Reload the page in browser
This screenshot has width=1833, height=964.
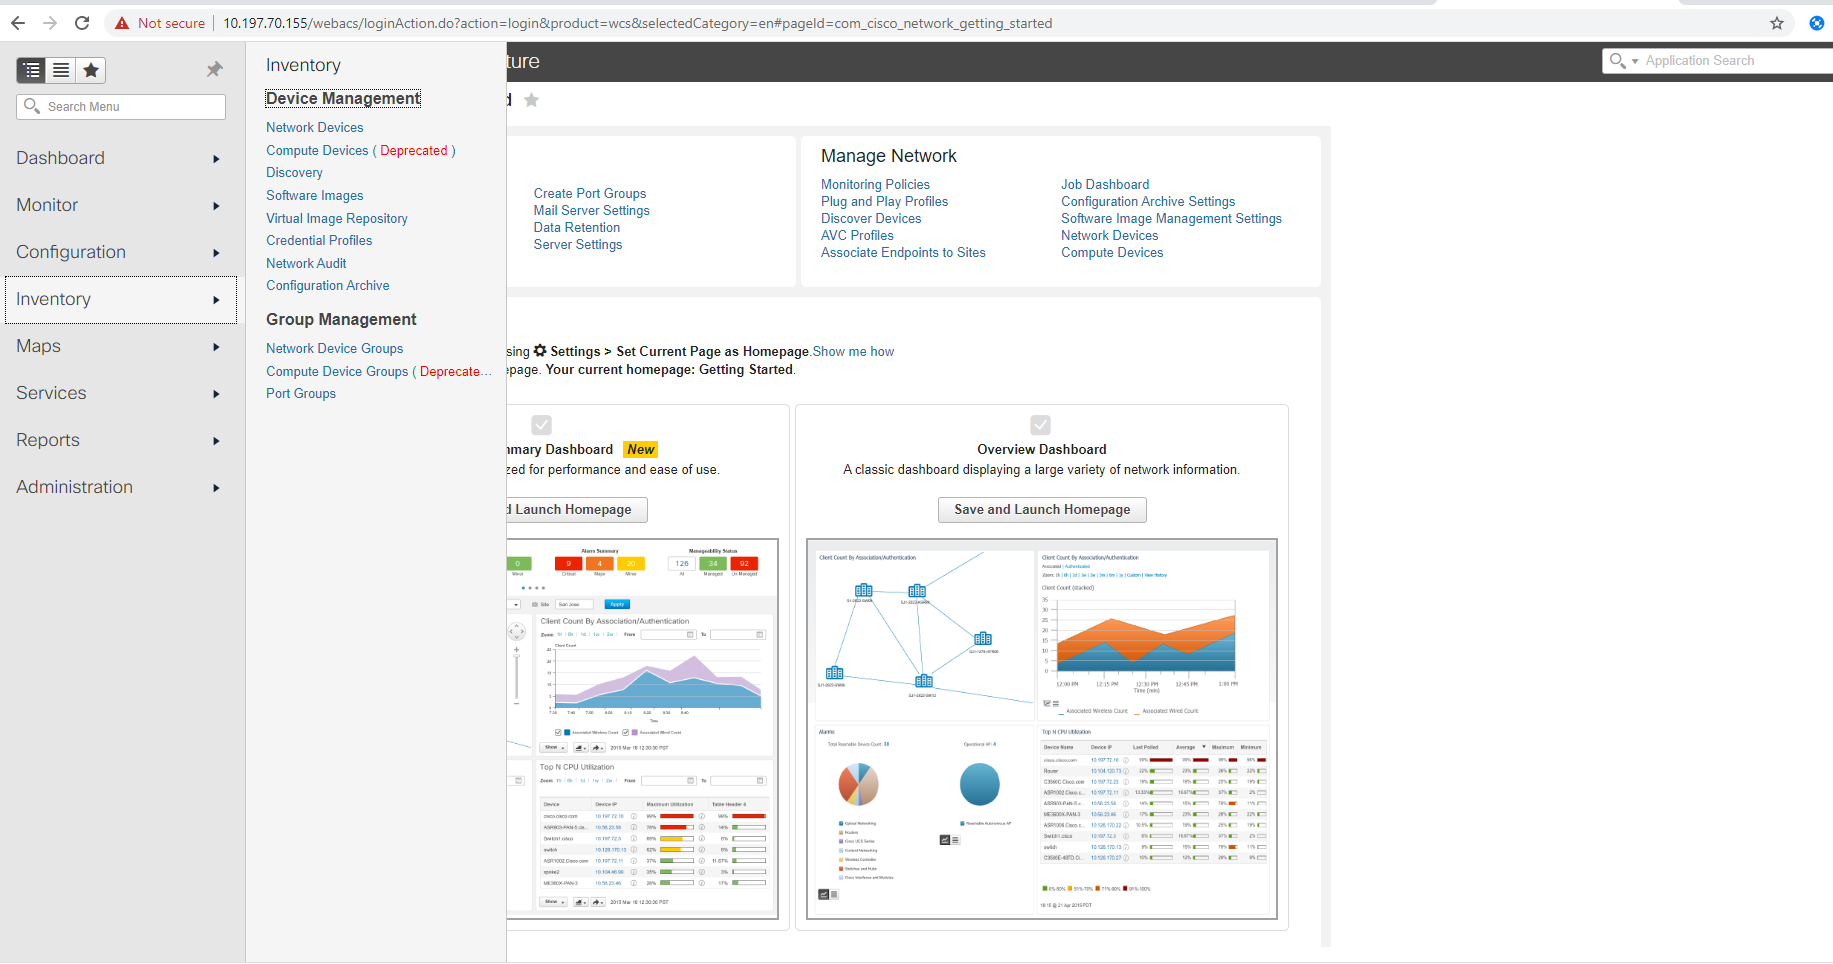pyautogui.click(x=82, y=23)
